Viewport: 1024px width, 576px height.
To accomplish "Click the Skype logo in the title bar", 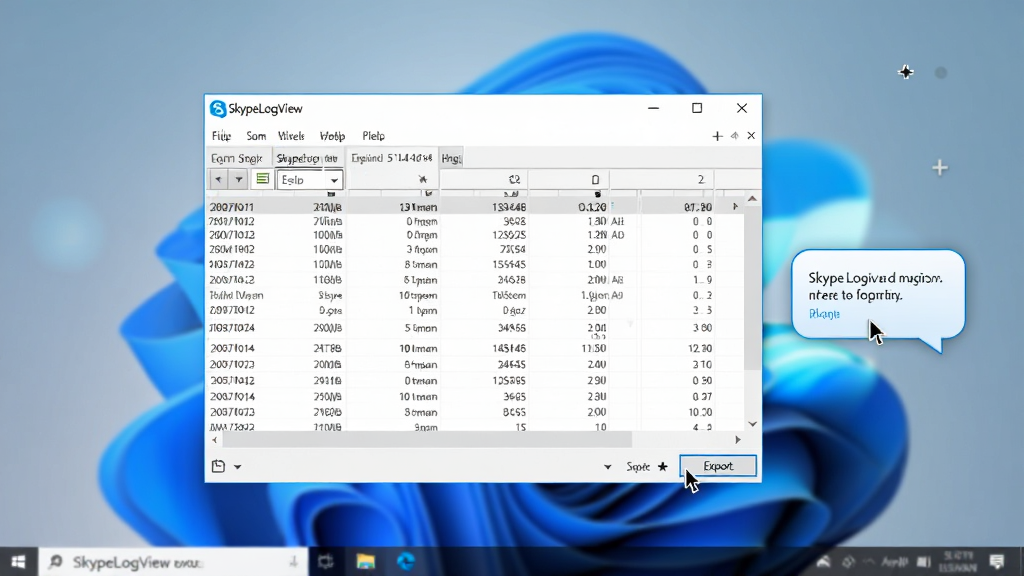I will (x=217, y=108).
